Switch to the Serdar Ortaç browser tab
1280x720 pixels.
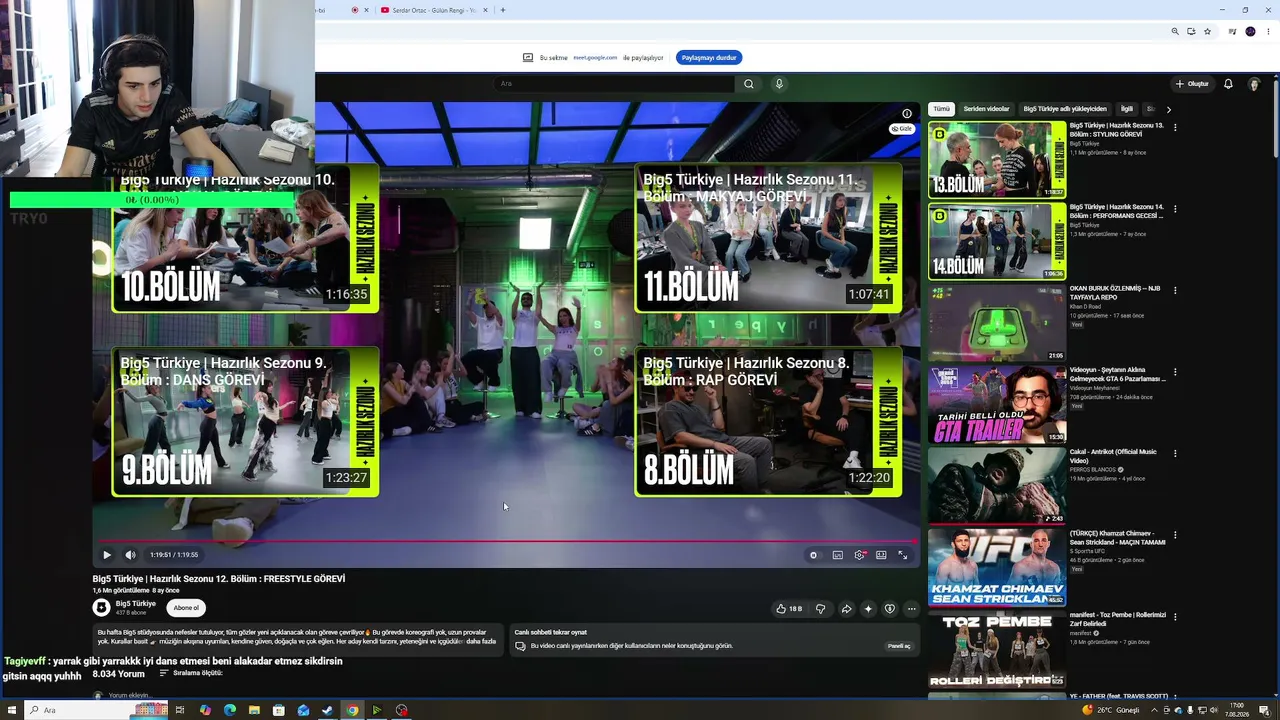pyautogui.click(x=435, y=10)
